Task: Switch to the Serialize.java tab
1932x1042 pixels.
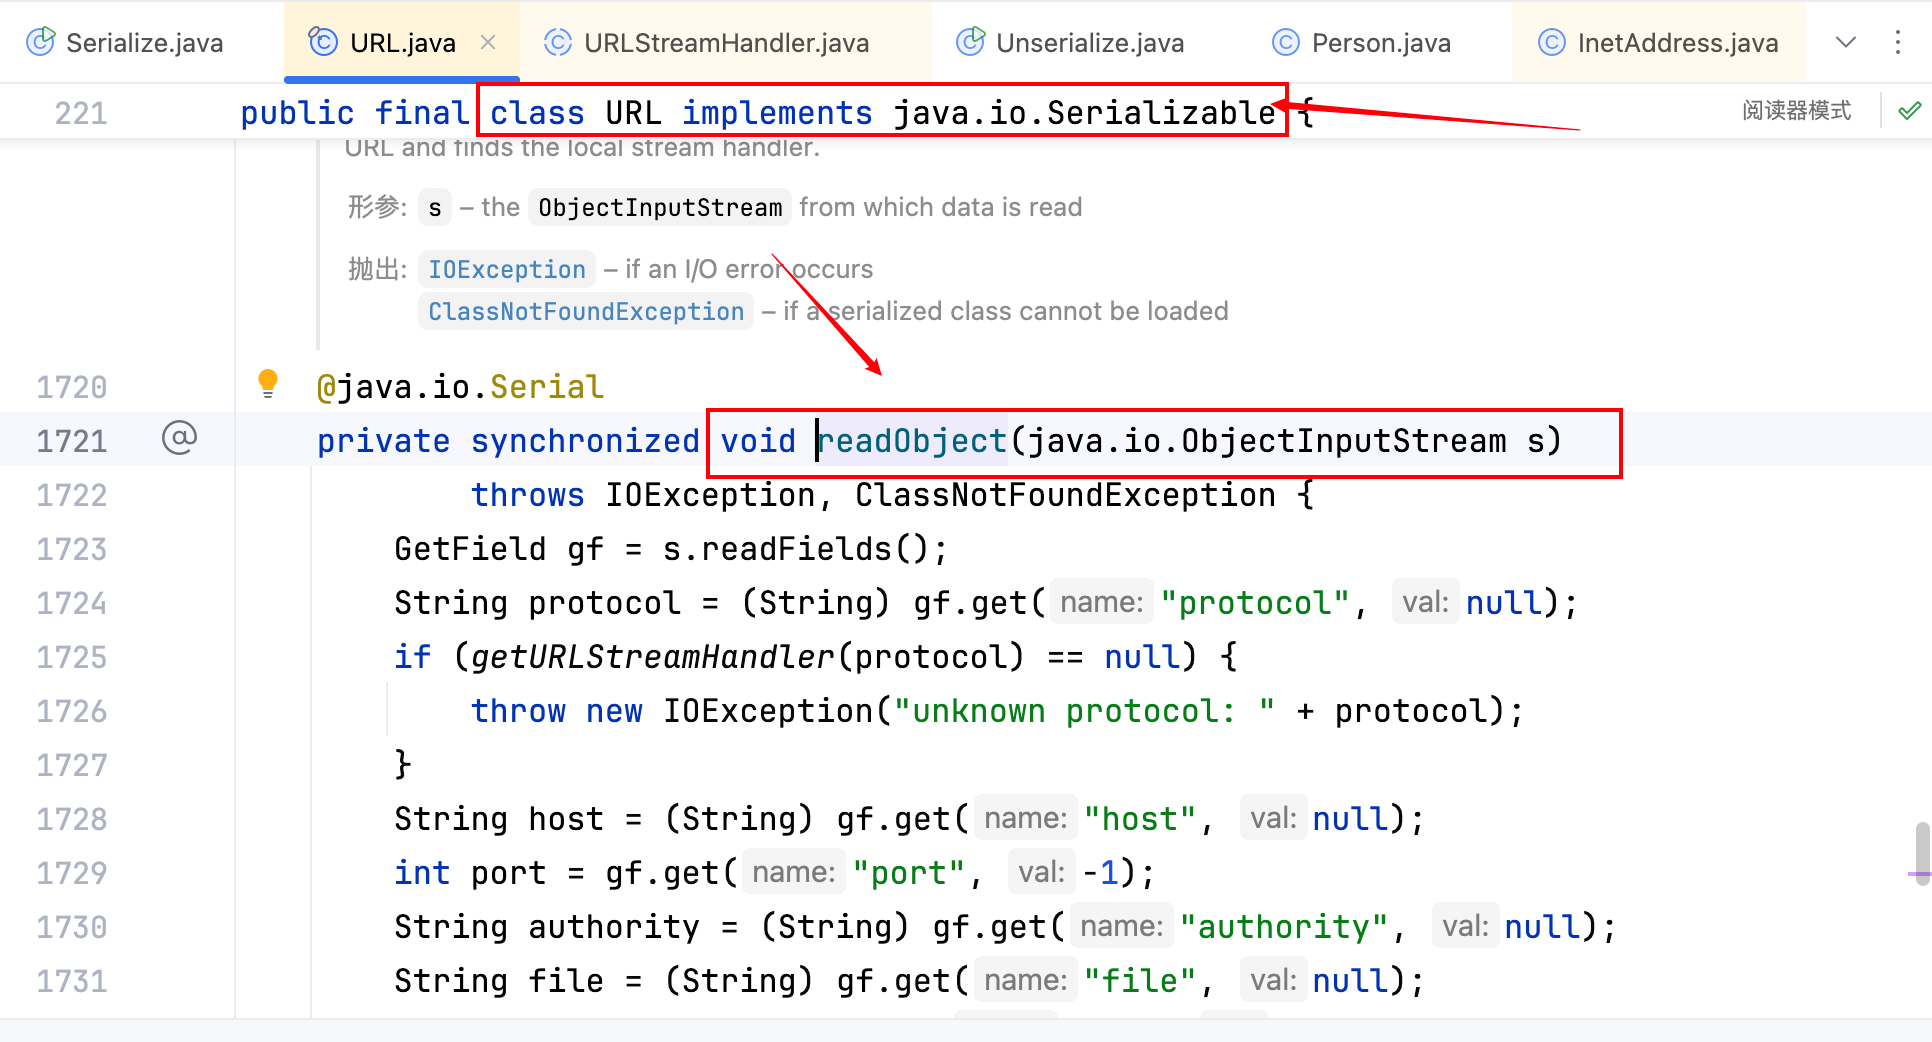Action: click(144, 43)
